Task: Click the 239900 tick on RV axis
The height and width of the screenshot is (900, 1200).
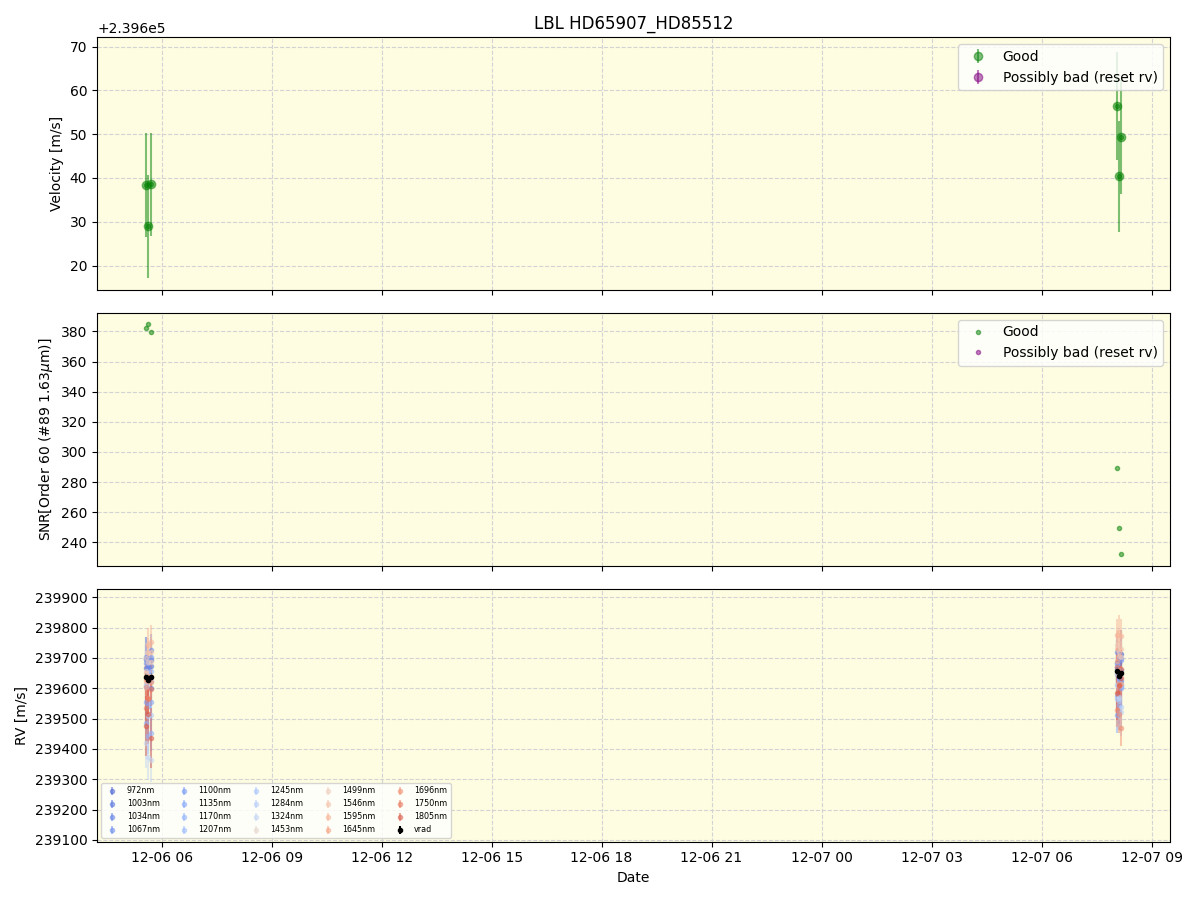Action: tap(63, 598)
